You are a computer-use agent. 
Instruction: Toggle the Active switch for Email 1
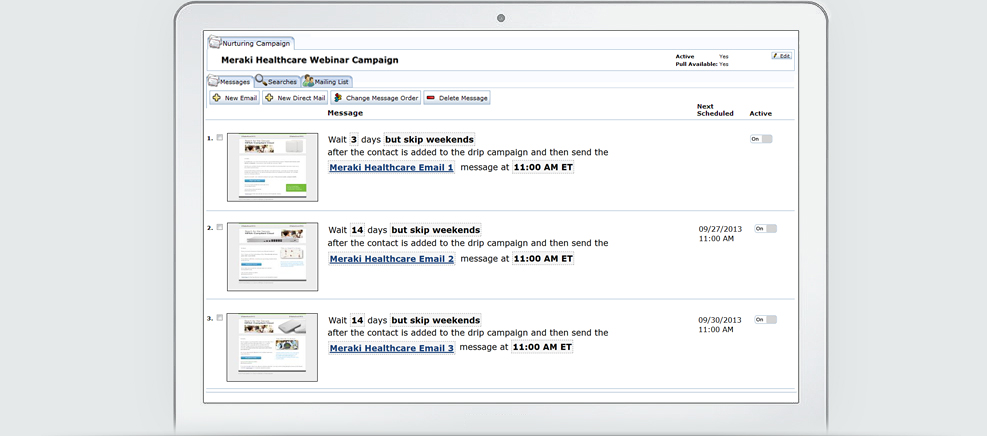coord(761,138)
